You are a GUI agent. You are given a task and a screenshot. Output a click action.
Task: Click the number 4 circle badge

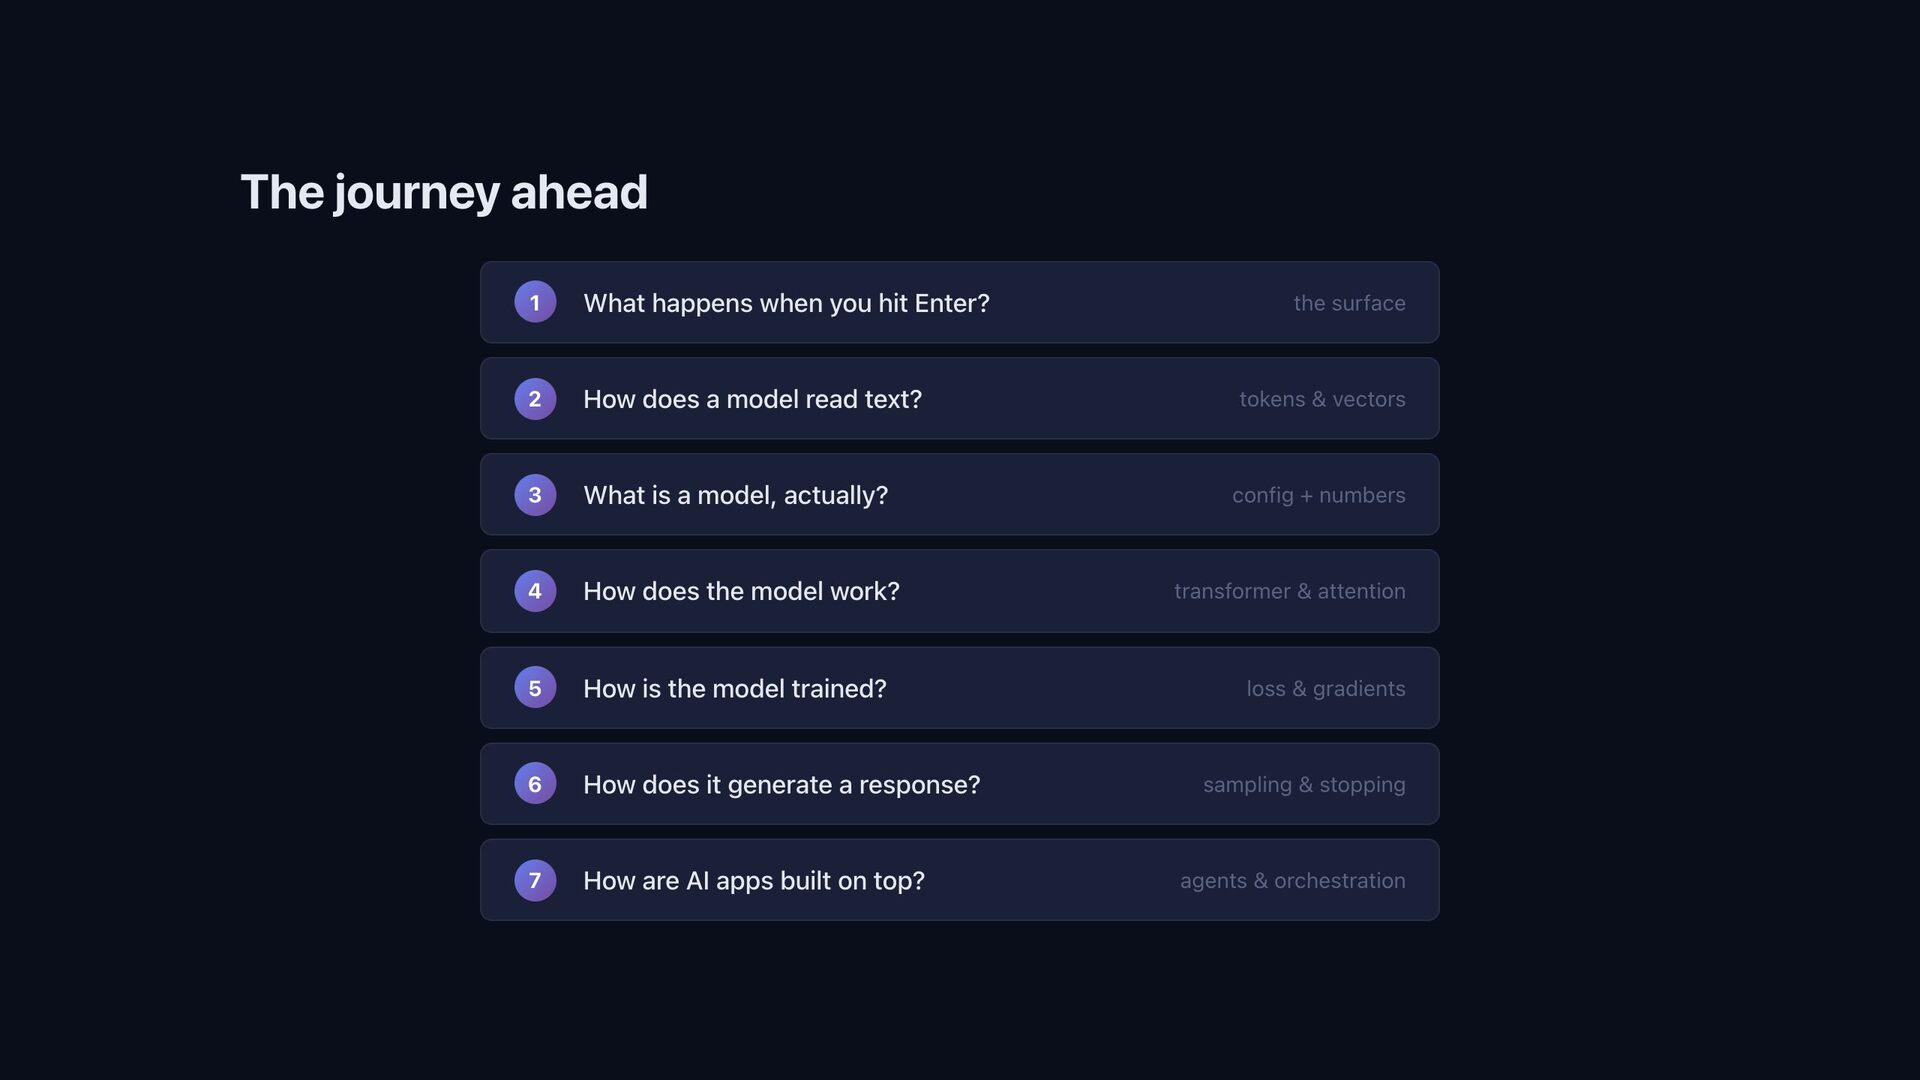coord(535,591)
